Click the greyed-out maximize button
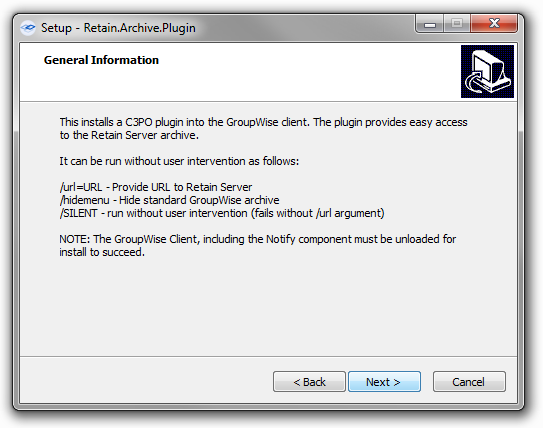This screenshot has height=428, width=543. click(457, 24)
